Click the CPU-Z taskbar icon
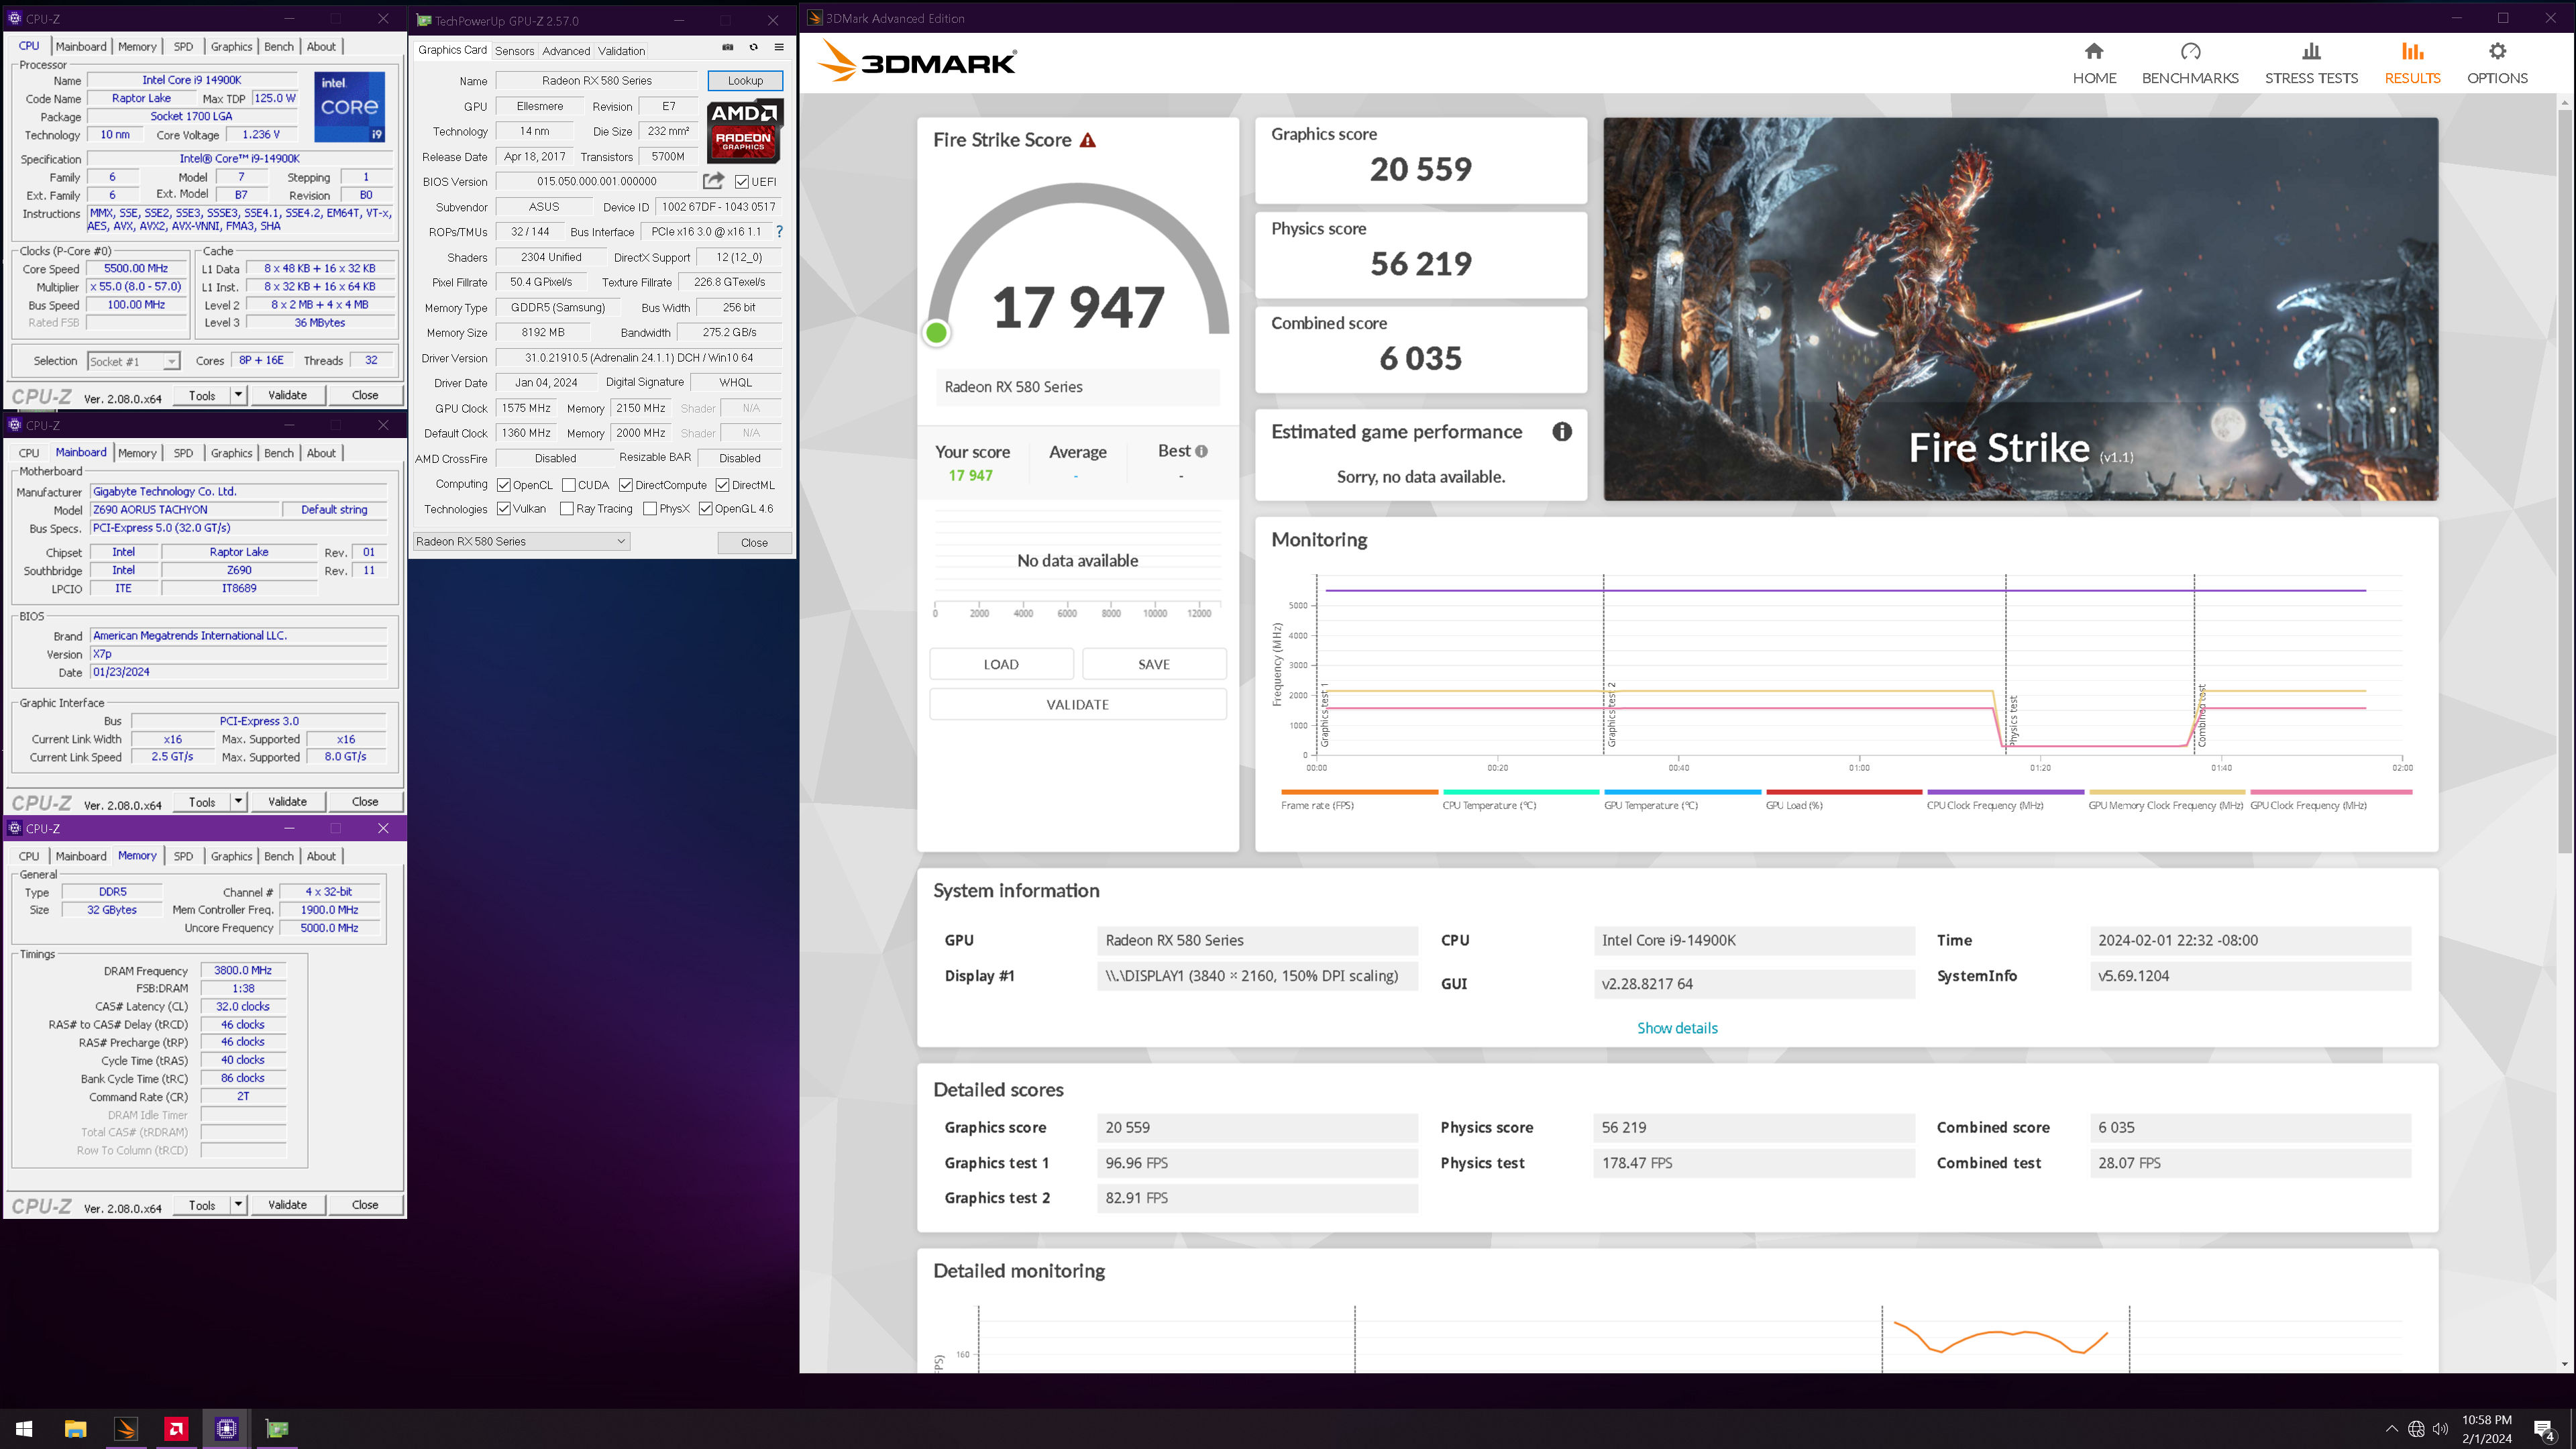Viewport: 2576px width, 1449px height. tap(227, 1429)
